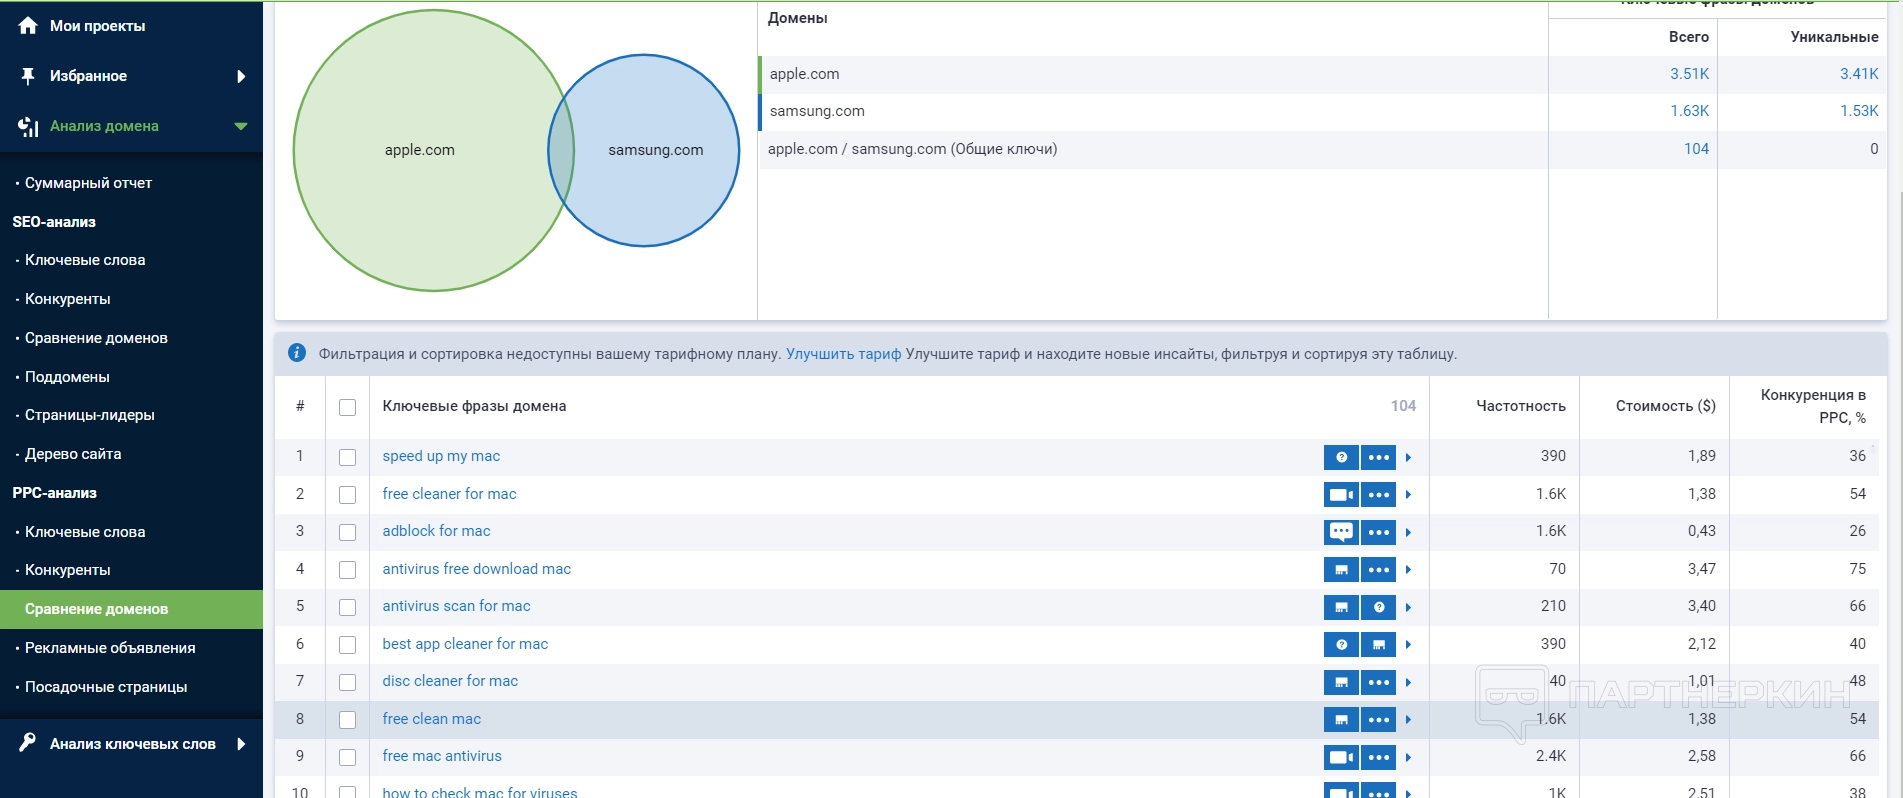The height and width of the screenshot is (798, 1903).
Task: Open the three-dots icon for free clean mac
Action: tap(1378, 719)
